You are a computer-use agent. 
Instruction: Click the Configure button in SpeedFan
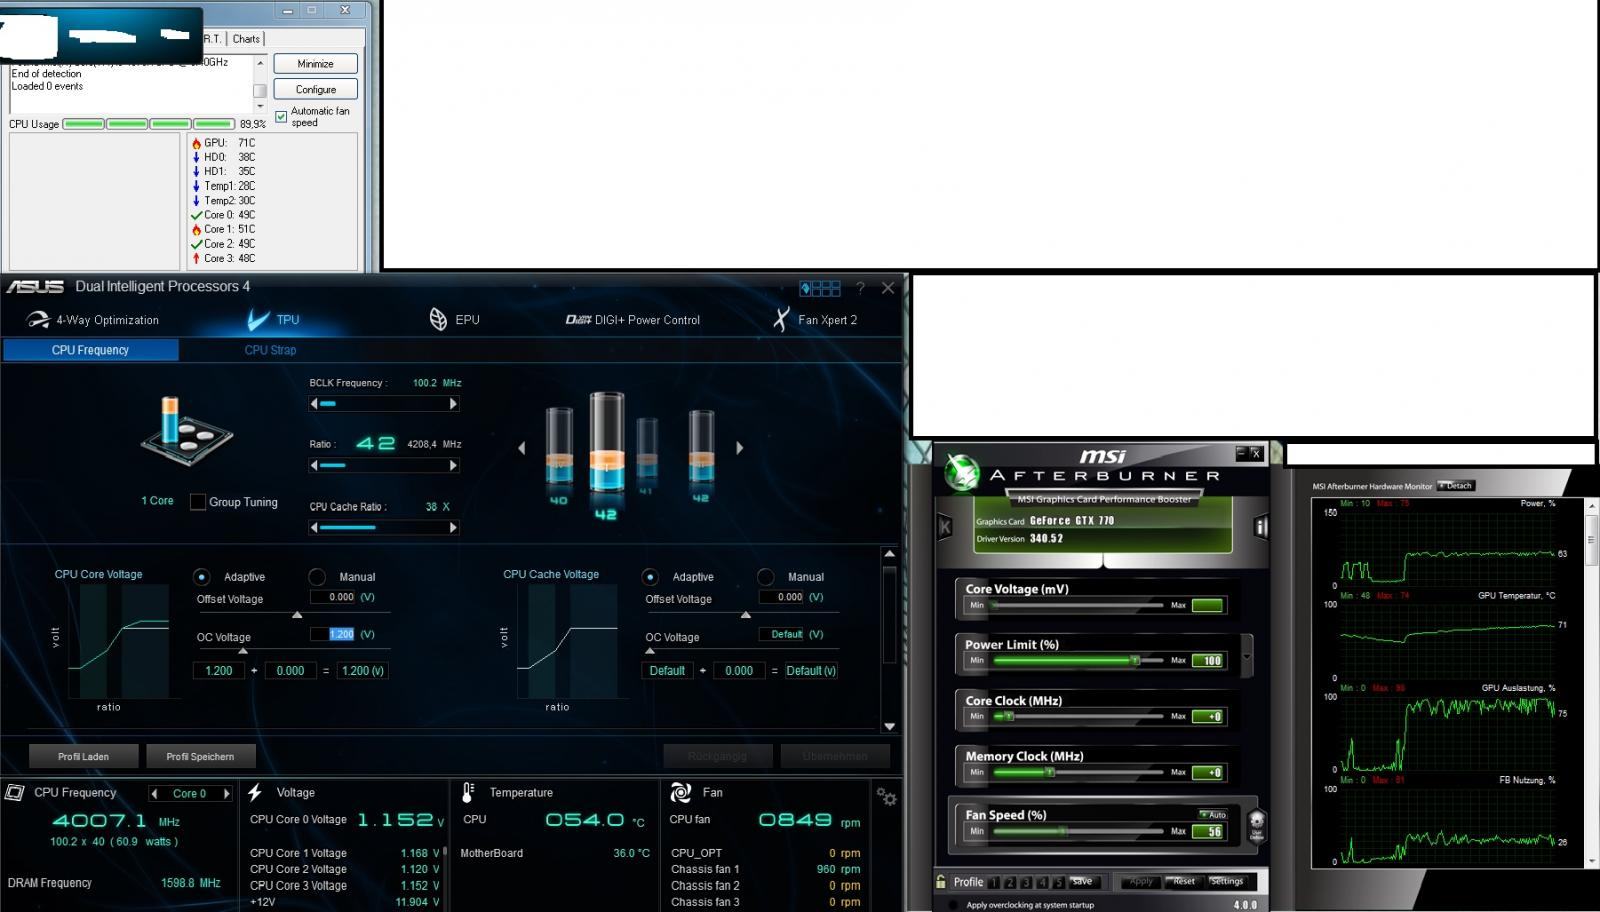315,89
